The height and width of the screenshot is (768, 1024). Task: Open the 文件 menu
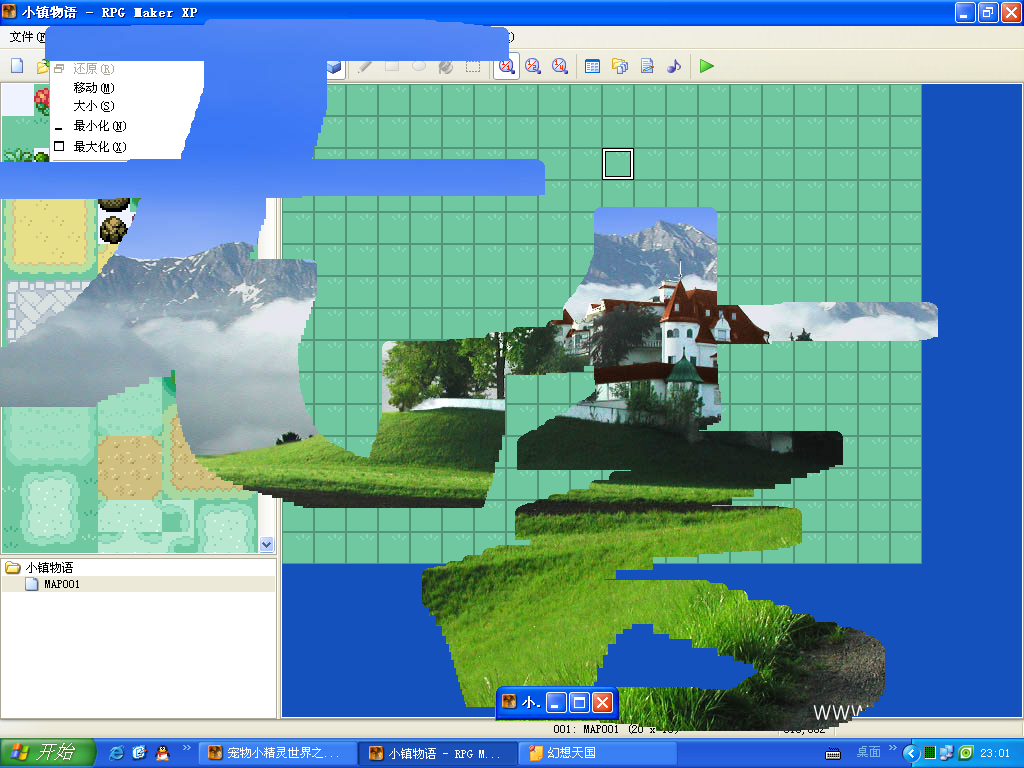point(26,37)
